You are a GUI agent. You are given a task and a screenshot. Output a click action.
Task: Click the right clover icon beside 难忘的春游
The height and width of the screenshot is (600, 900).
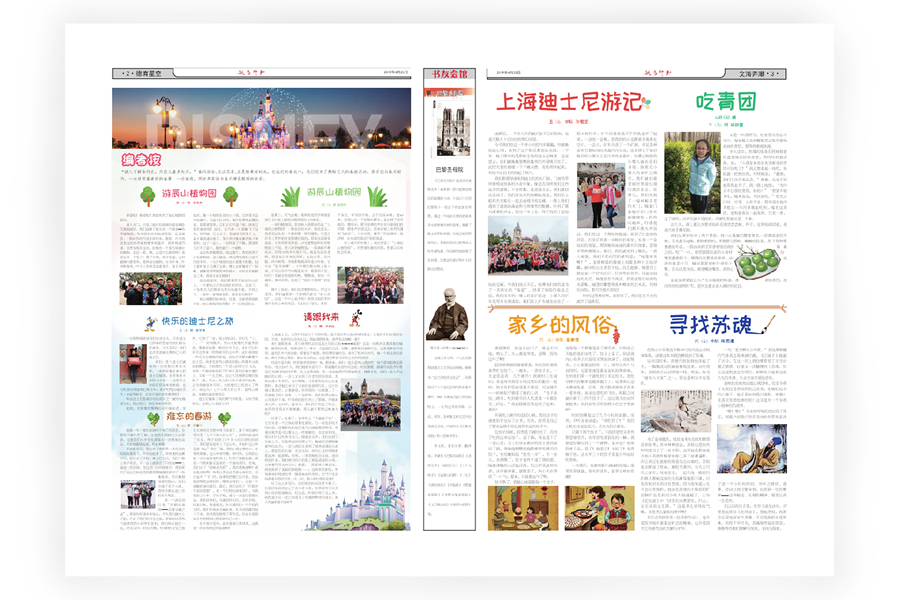pos(224,418)
